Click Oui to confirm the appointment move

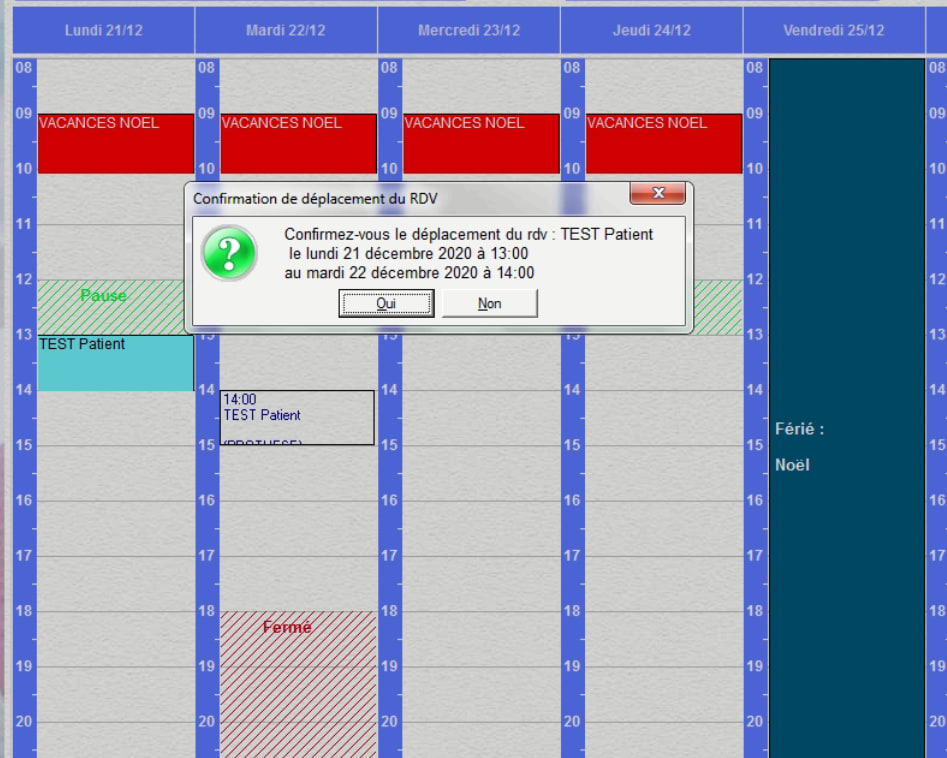(386, 303)
